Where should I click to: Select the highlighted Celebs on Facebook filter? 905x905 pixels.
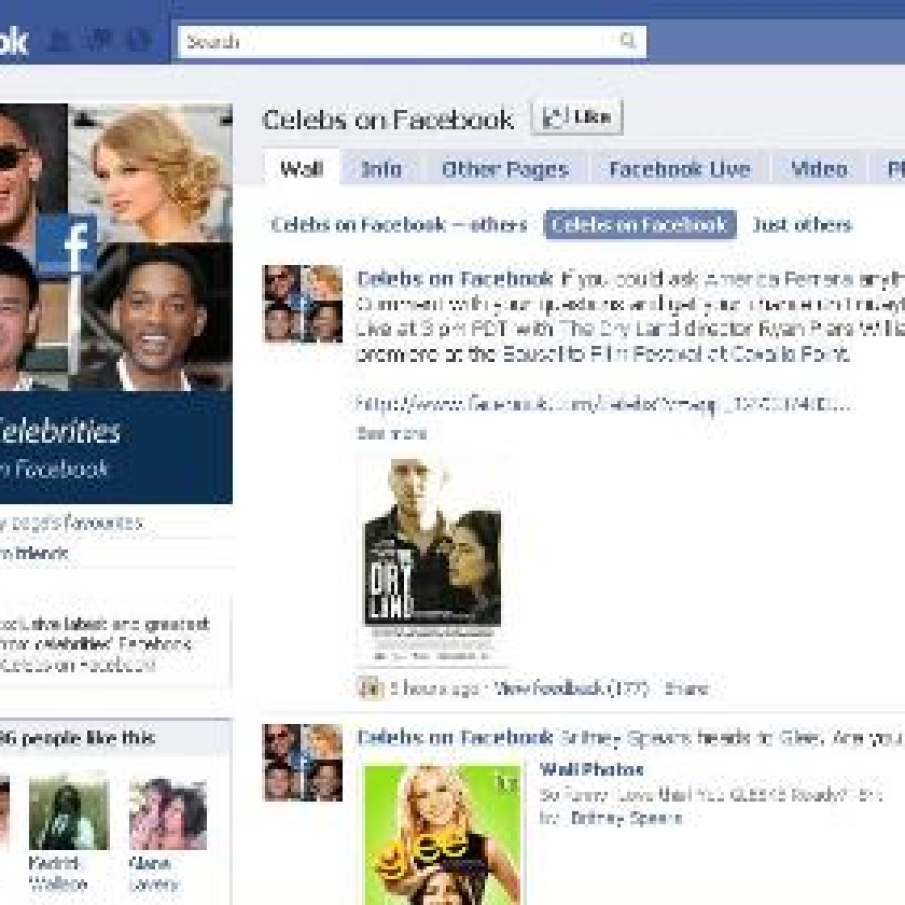tap(640, 225)
